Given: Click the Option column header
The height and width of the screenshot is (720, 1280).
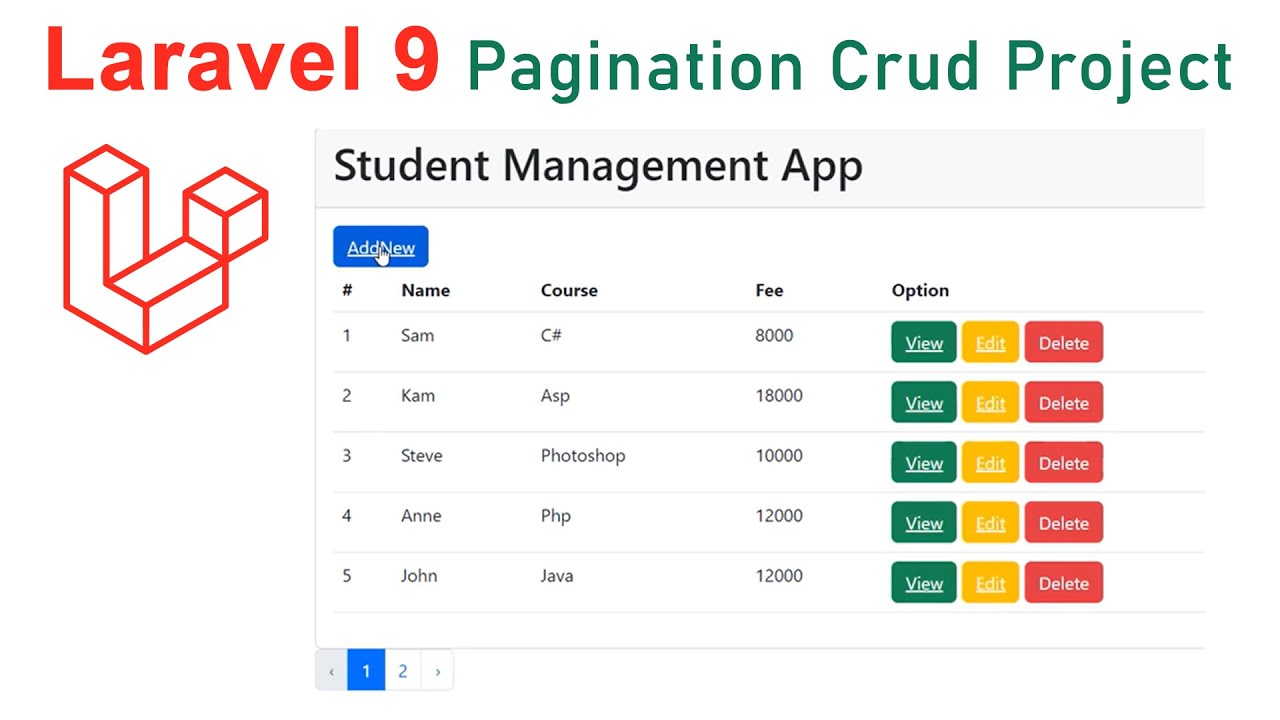Looking at the screenshot, I should point(920,291).
